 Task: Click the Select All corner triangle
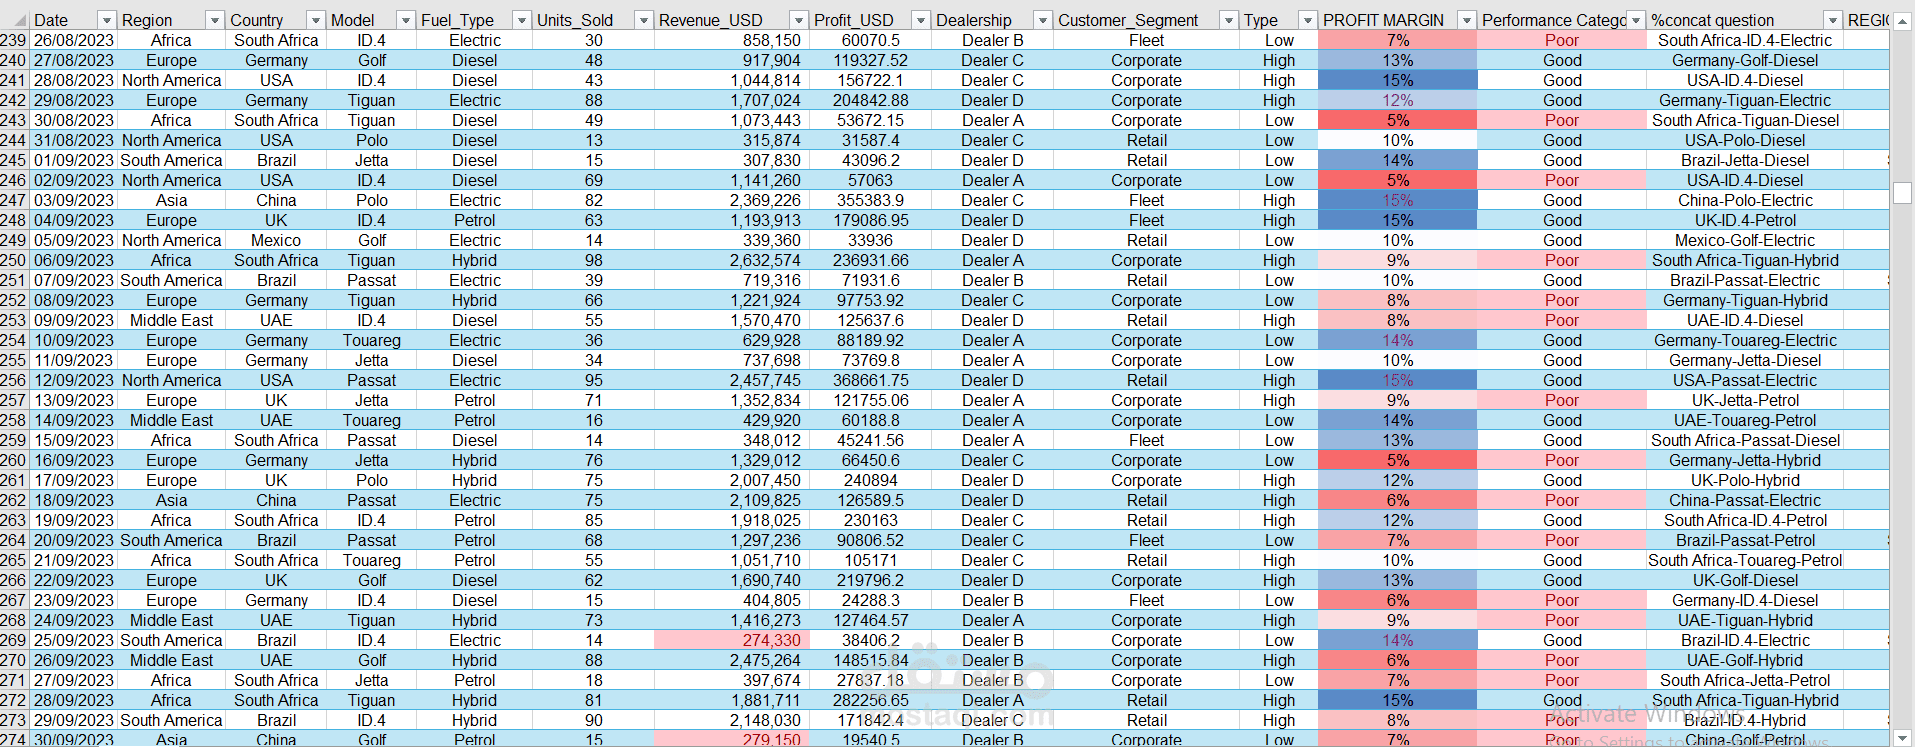[x=19, y=20]
